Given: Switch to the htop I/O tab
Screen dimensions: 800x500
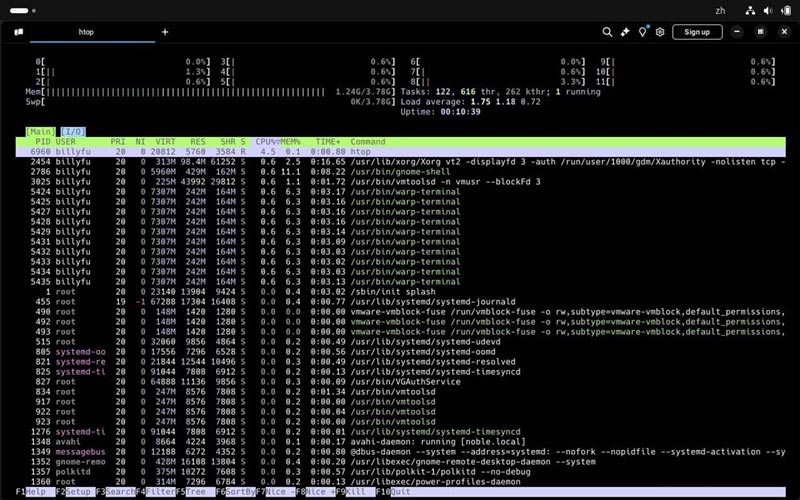Looking at the screenshot, I should tap(72, 131).
